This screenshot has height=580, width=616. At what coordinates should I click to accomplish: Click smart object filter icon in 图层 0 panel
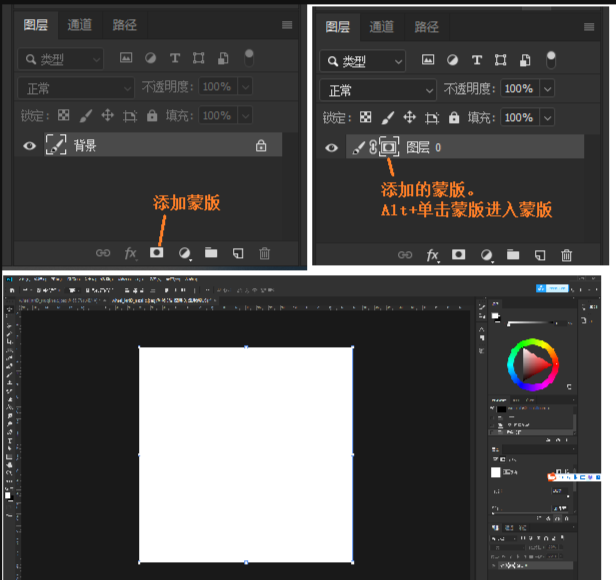[525, 60]
